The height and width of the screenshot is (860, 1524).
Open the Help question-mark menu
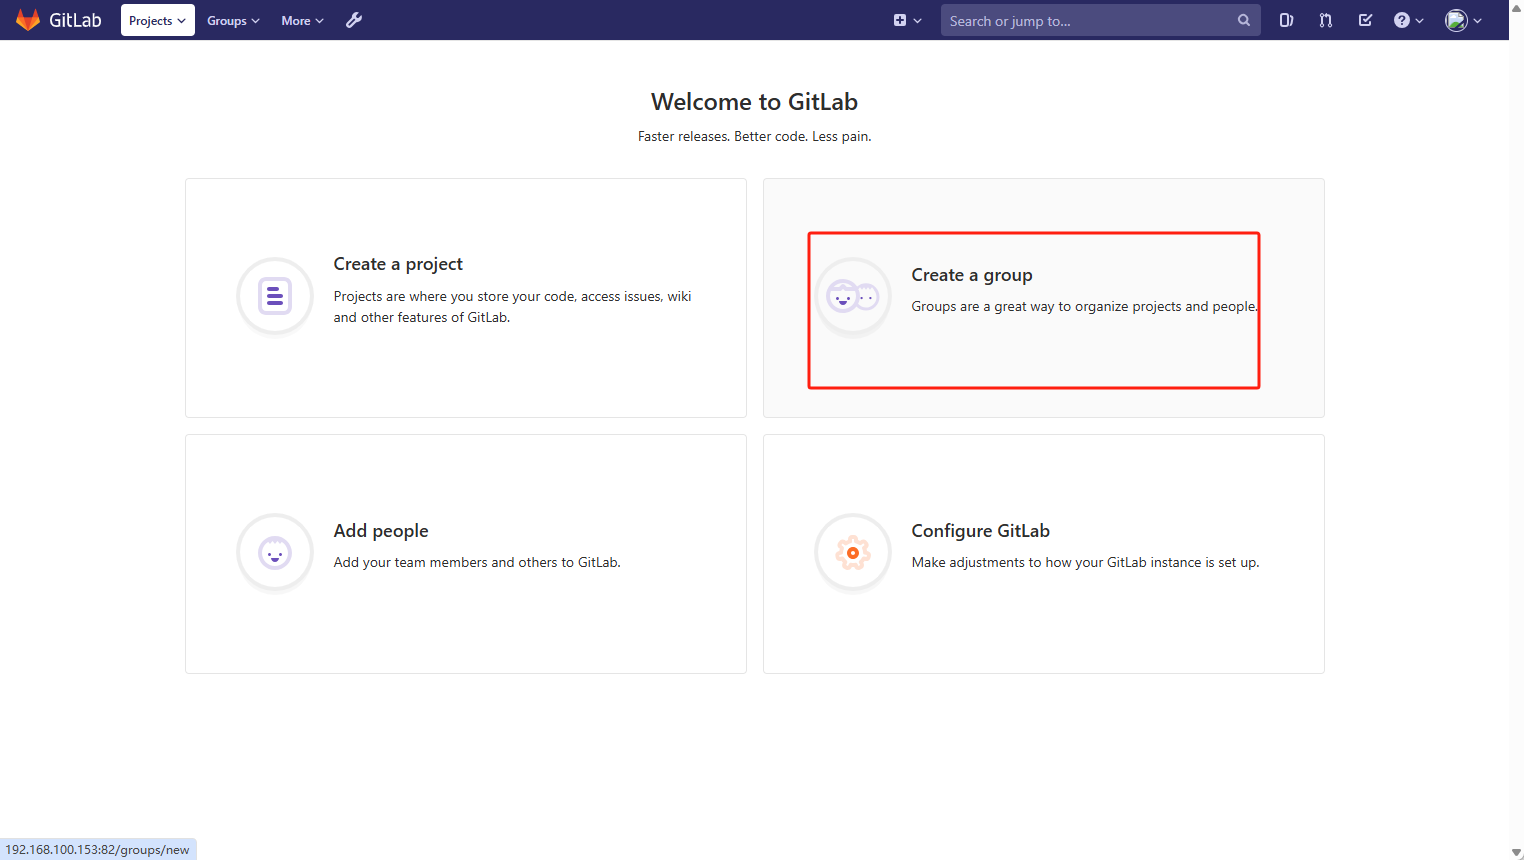1408,20
